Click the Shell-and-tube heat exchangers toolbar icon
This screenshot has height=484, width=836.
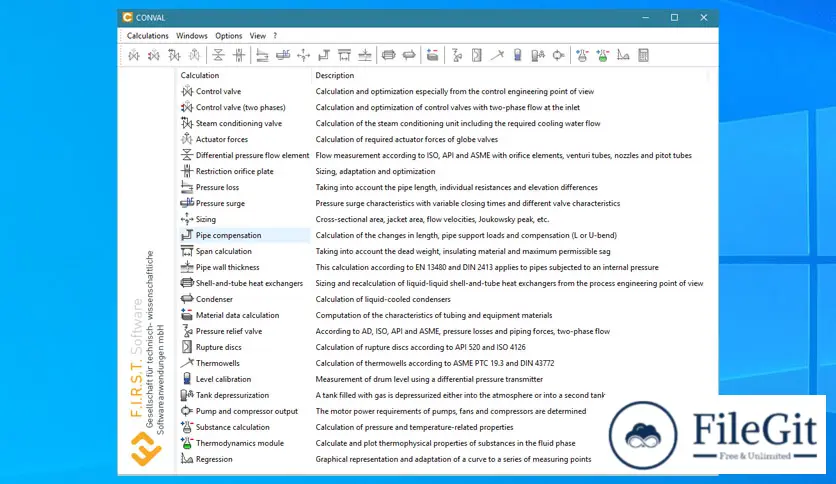coord(389,55)
